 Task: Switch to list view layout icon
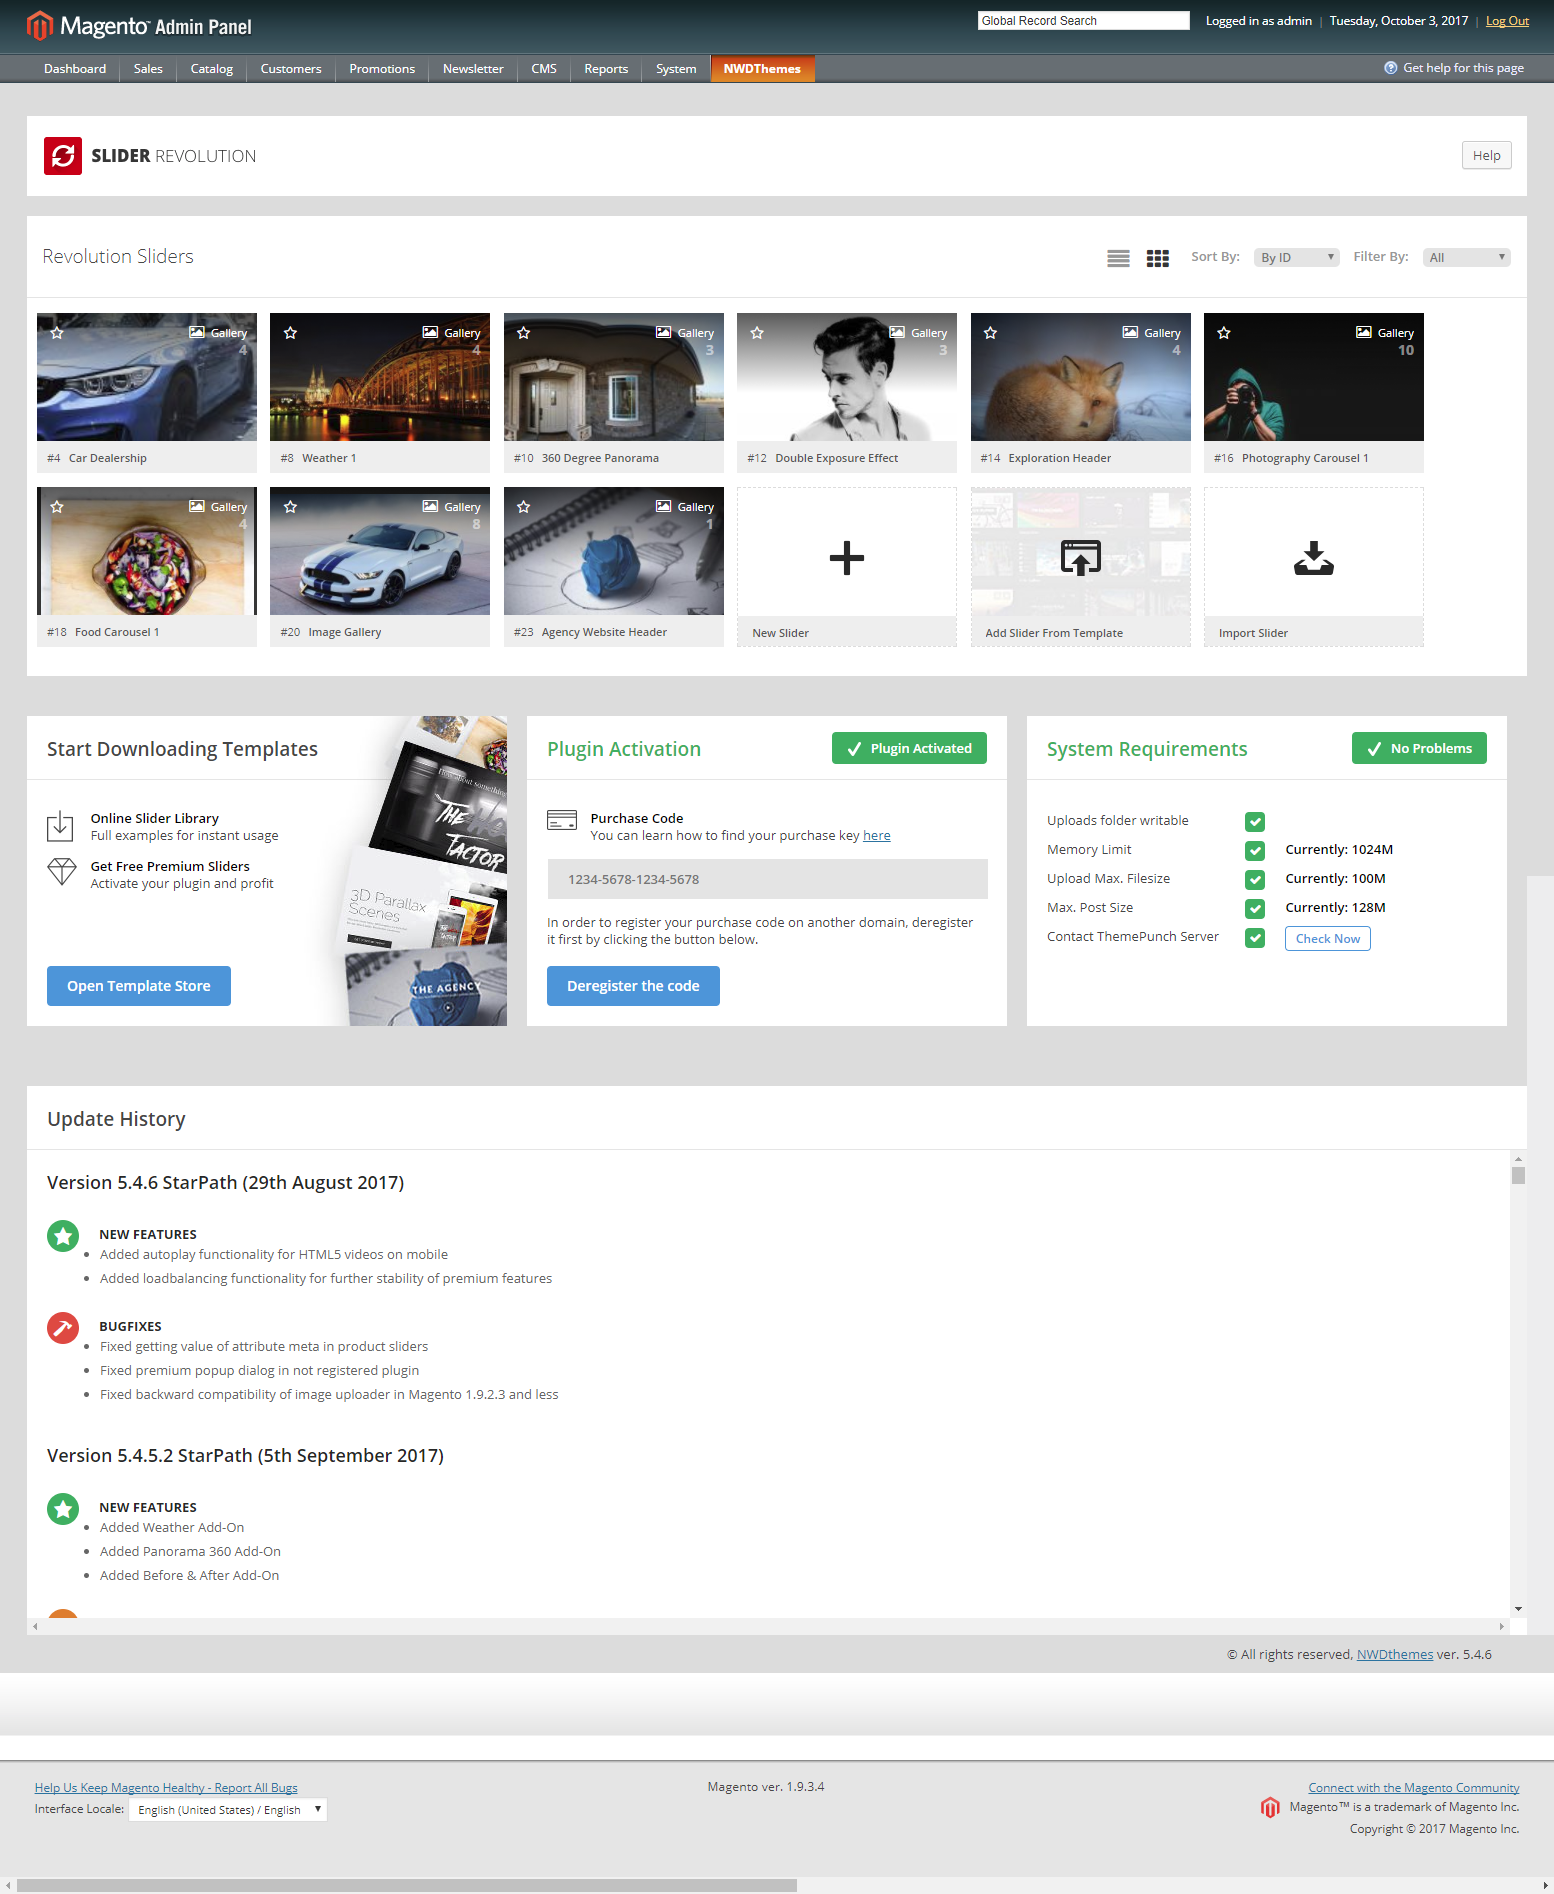point(1118,258)
